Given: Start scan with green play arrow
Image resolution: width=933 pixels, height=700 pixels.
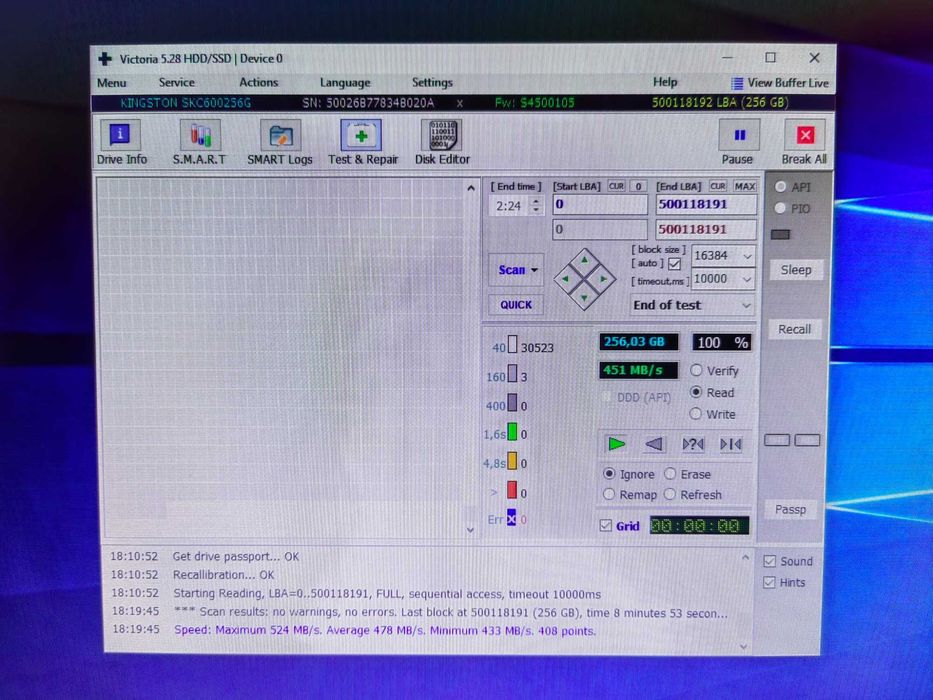Looking at the screenshot, I should coord(616,444).
